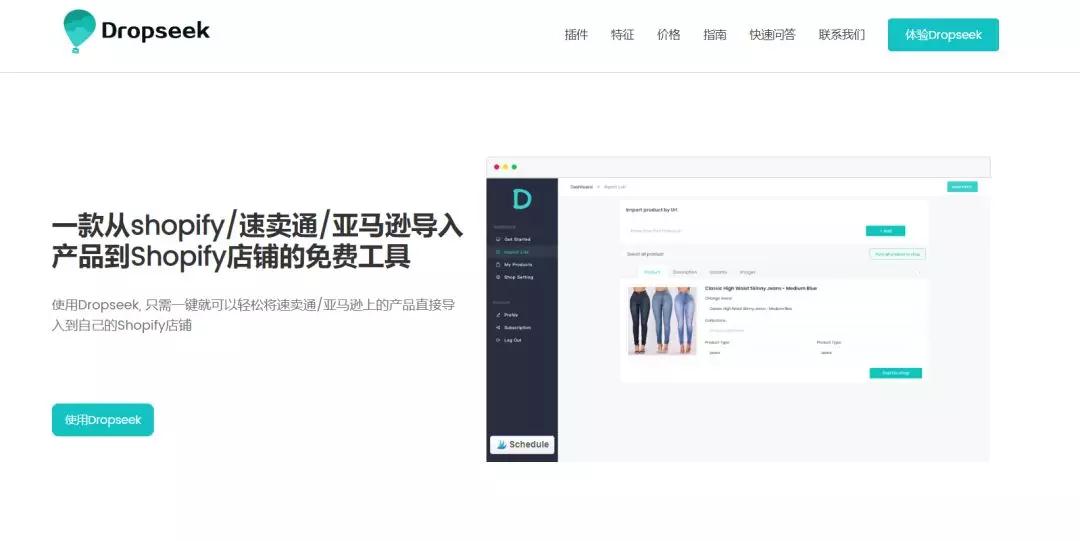Switch to the Product tab
This screenshot has width=1080, height=541.
[652, 272]
